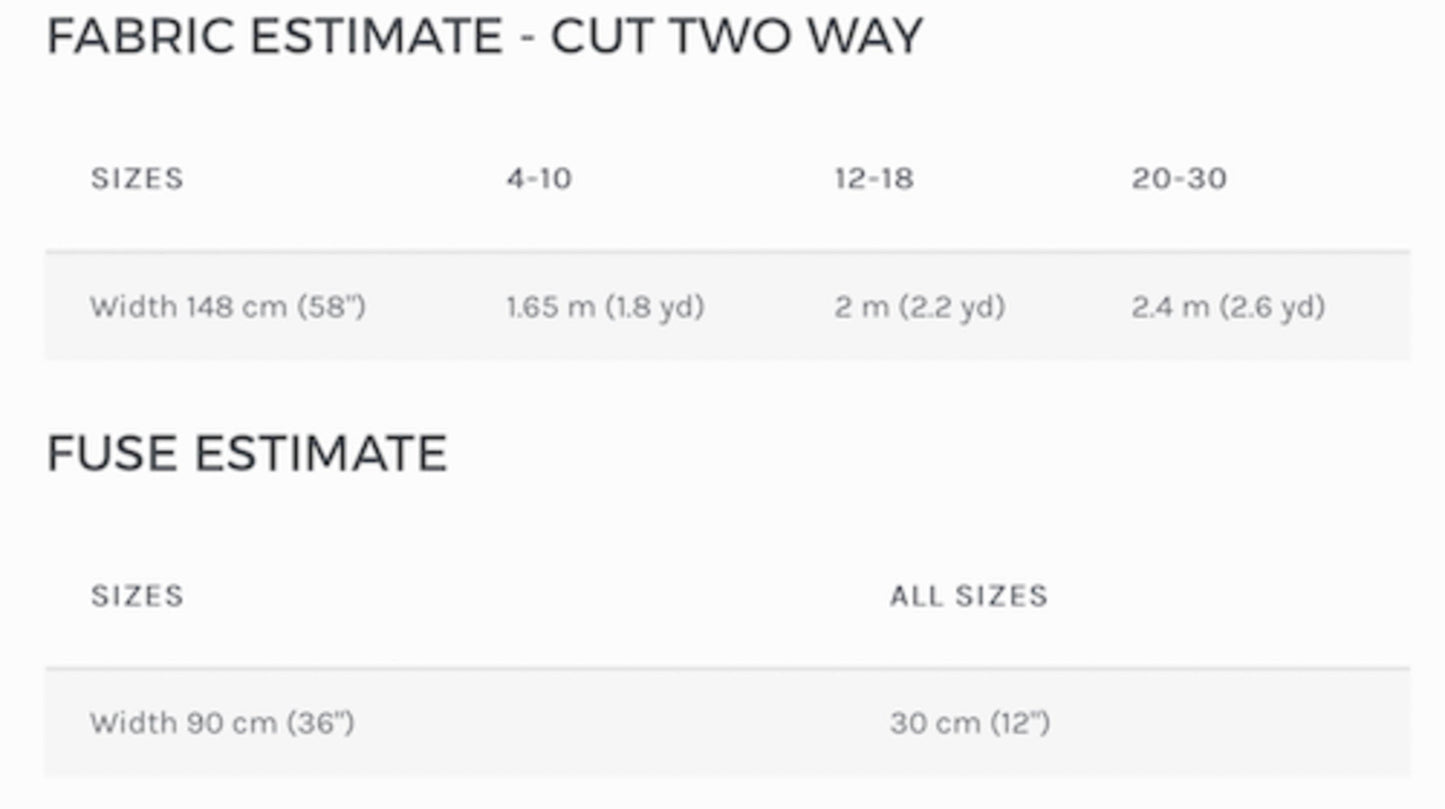Select the Width 148 cm (58") row label
Image resolution: width=1445 pixels, height=809 pixels.
click(228, 306)
